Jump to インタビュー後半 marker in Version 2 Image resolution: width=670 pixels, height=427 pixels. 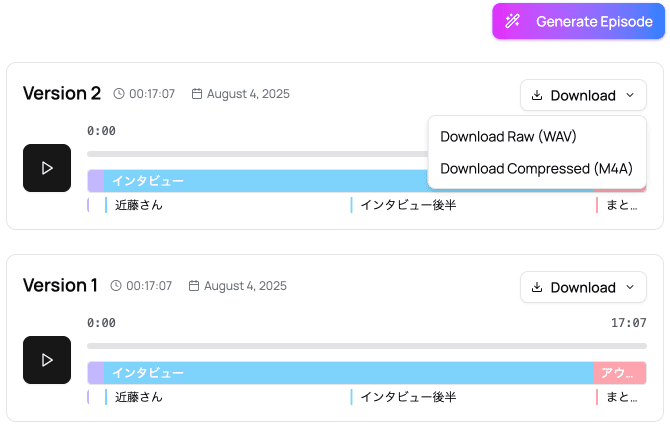click(407, 205)
